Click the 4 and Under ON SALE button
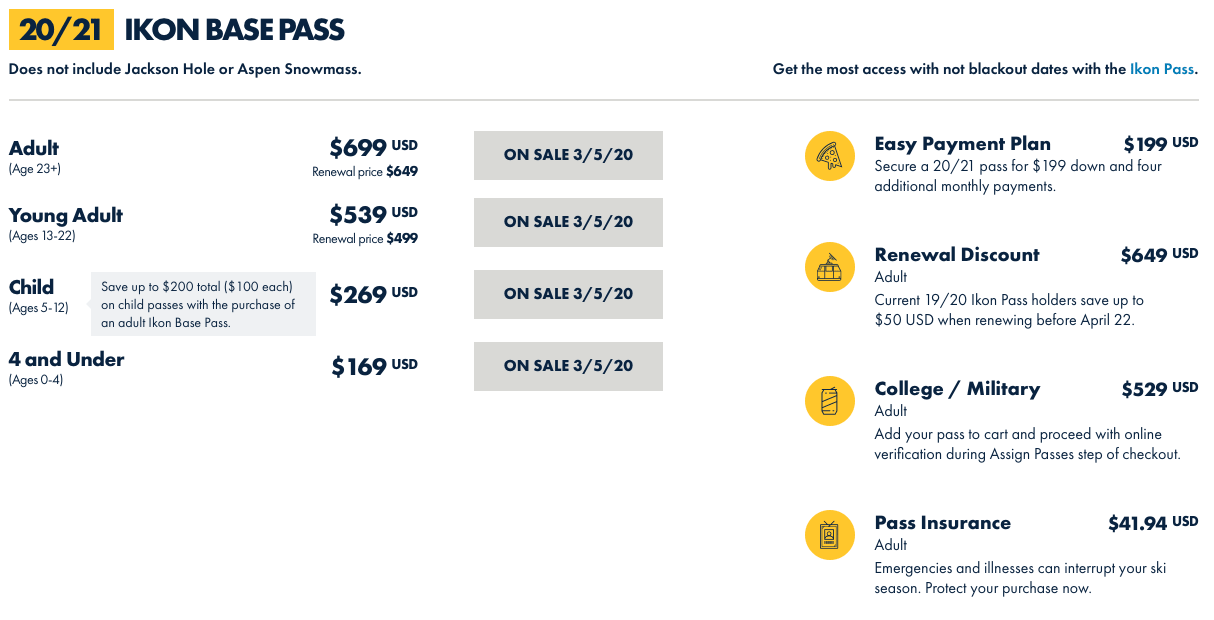1214x620 pixels. [568, 366]
